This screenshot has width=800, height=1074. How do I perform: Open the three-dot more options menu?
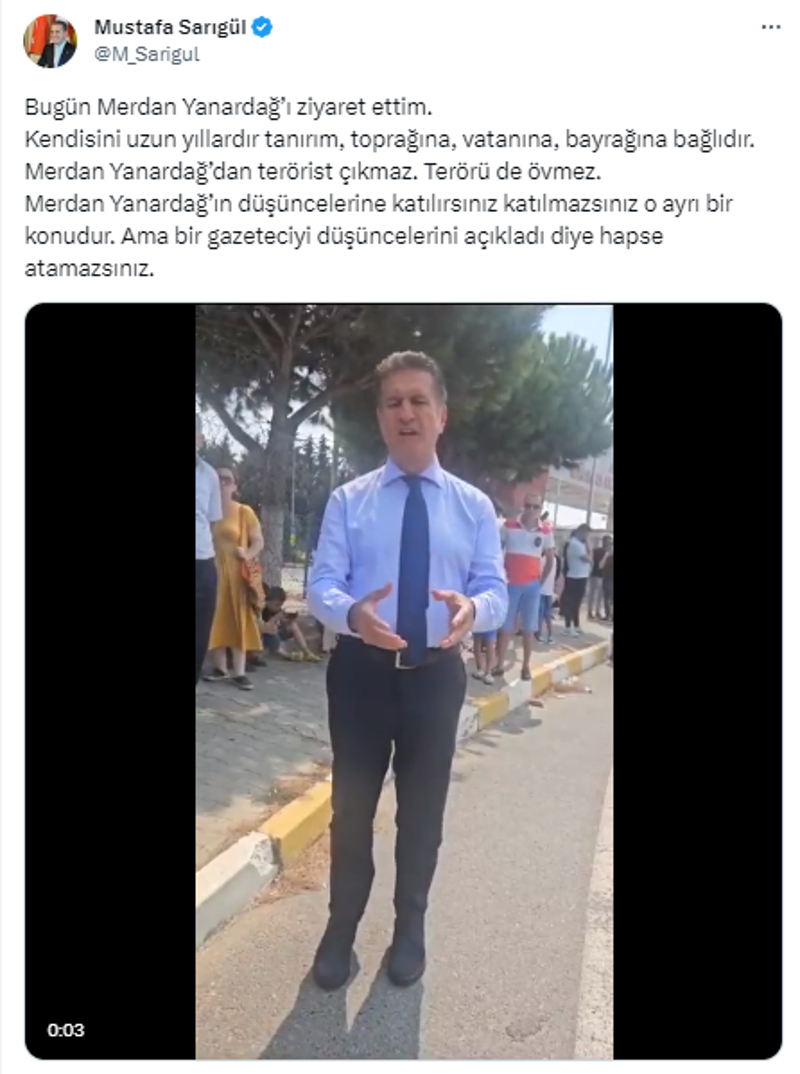click(771, 27)
